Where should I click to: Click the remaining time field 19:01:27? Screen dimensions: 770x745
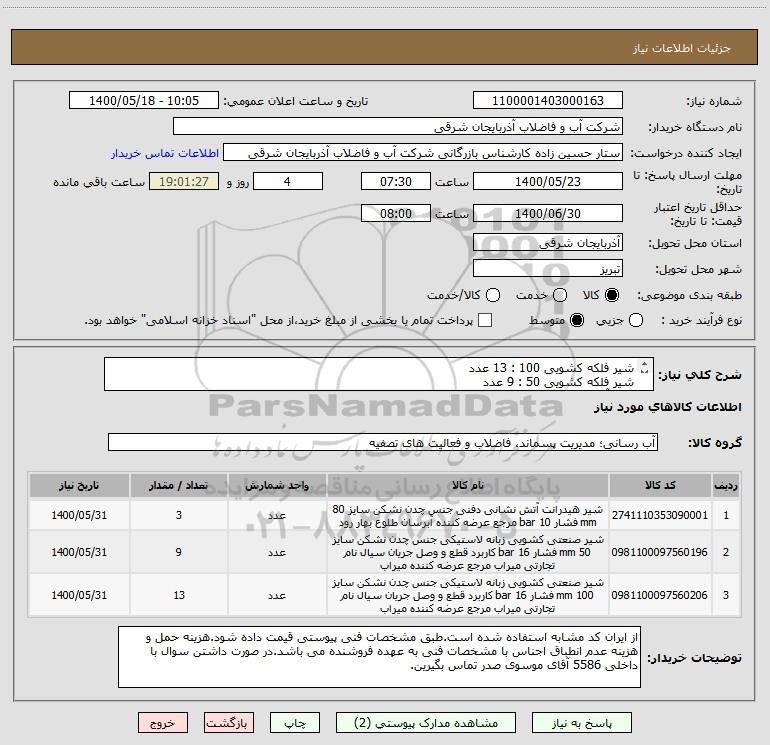[x=184, y=182]
